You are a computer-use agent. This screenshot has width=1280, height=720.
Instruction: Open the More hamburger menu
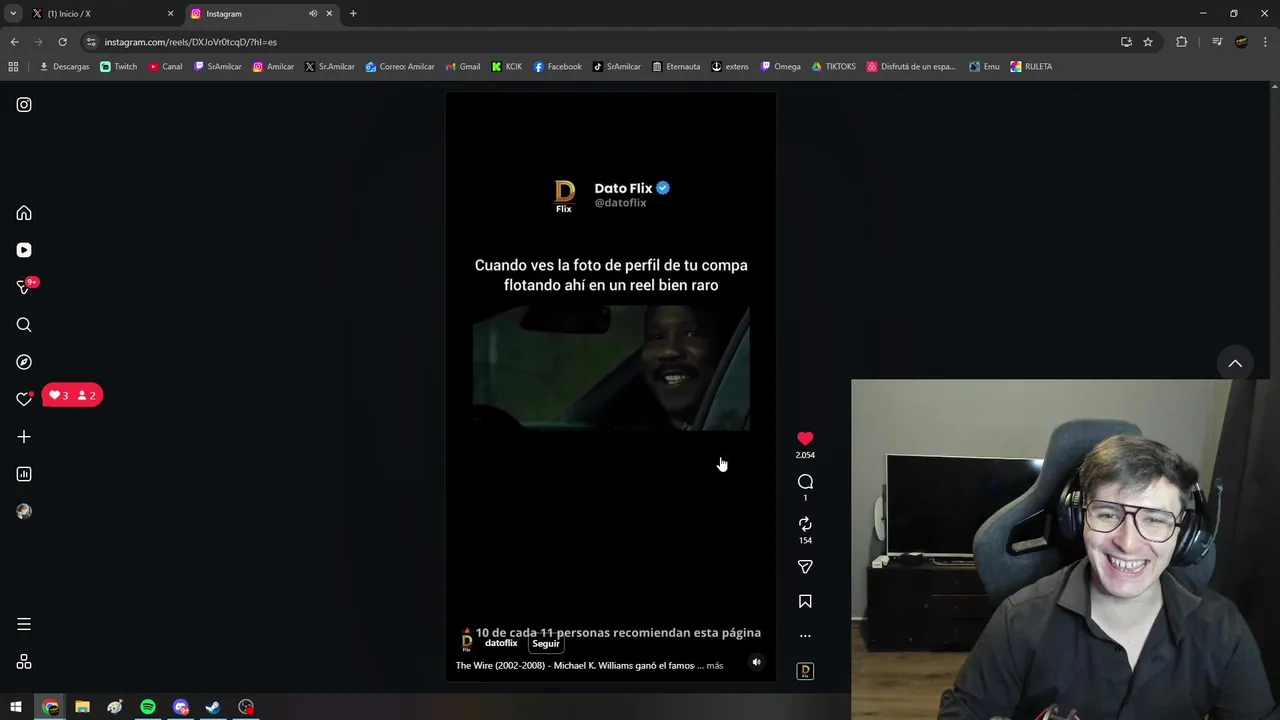point(24,624)
